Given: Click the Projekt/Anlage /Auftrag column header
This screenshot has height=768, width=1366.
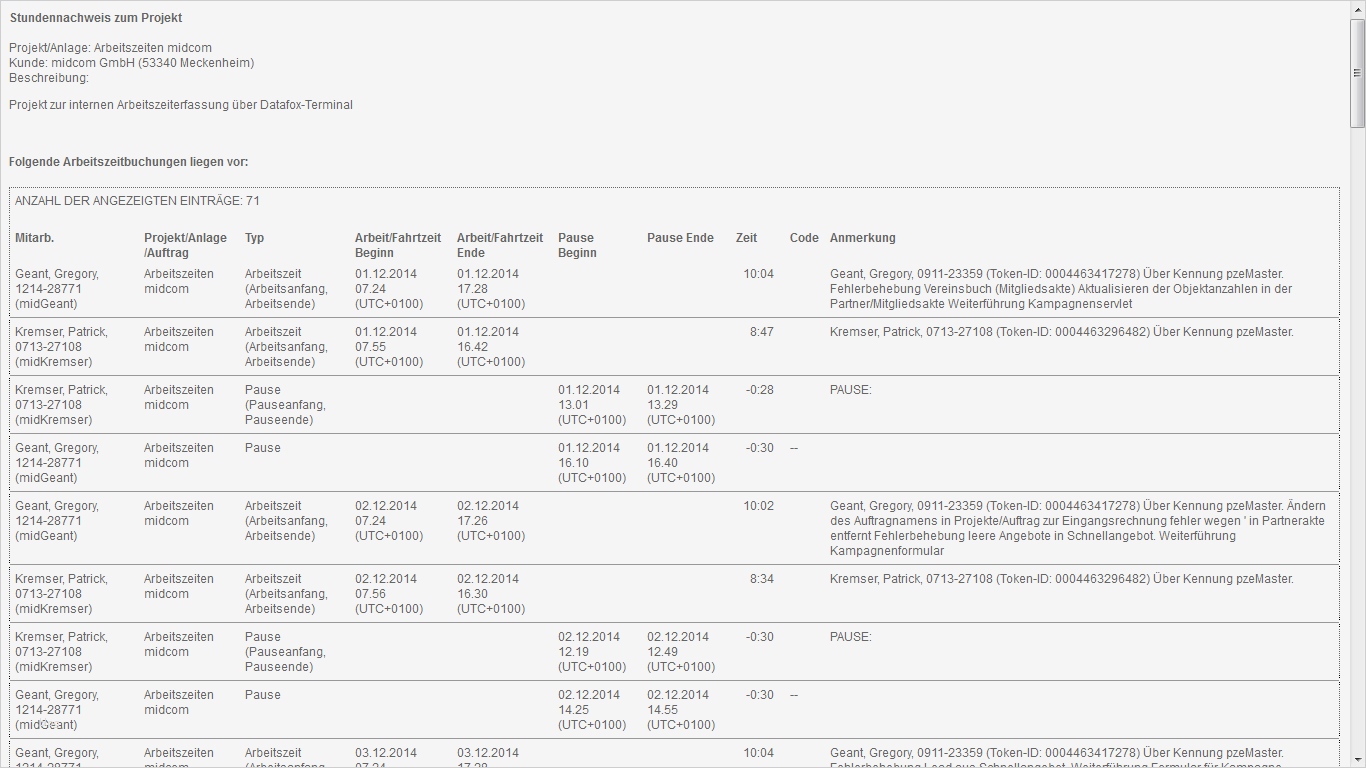Looking at the screenshot, I should (185, 245).
